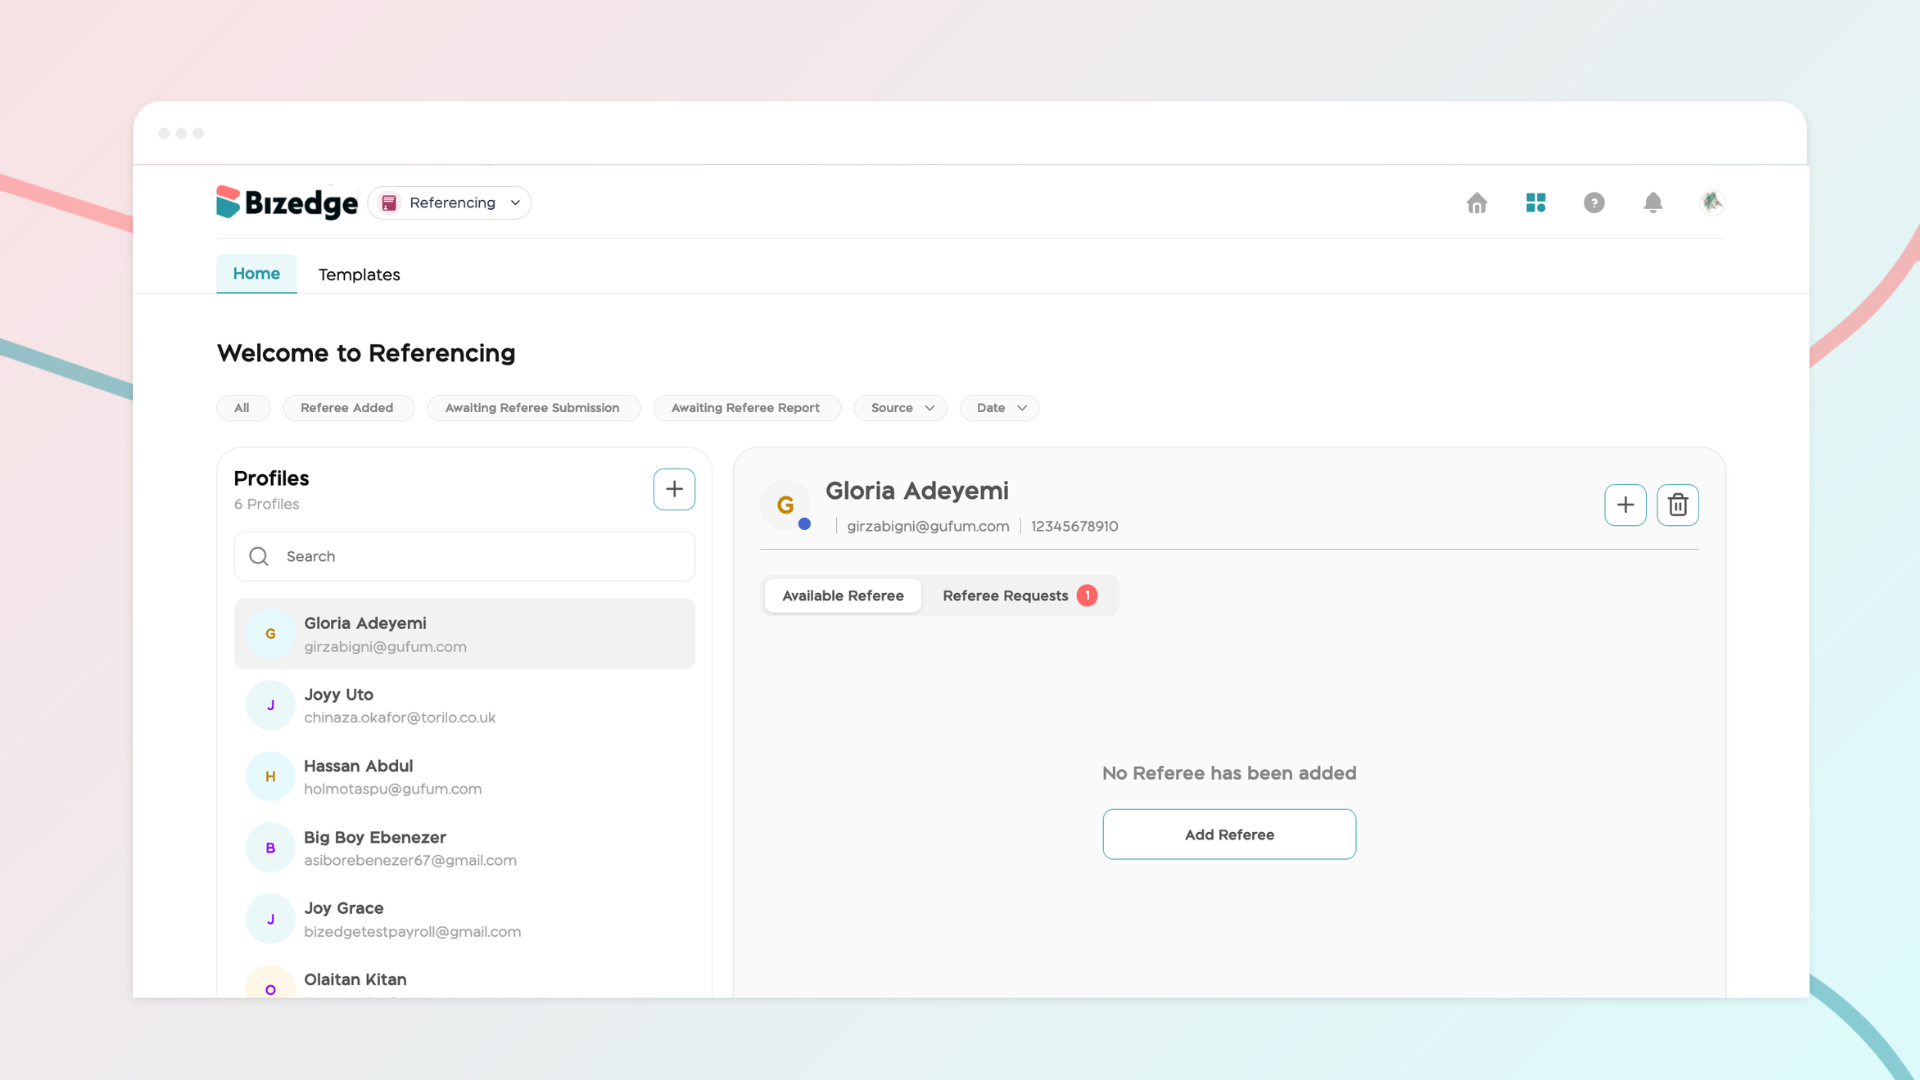Expand the Date filter dropdown
Screen dimensions: 1920x1080
click(x=1000, y=408)
